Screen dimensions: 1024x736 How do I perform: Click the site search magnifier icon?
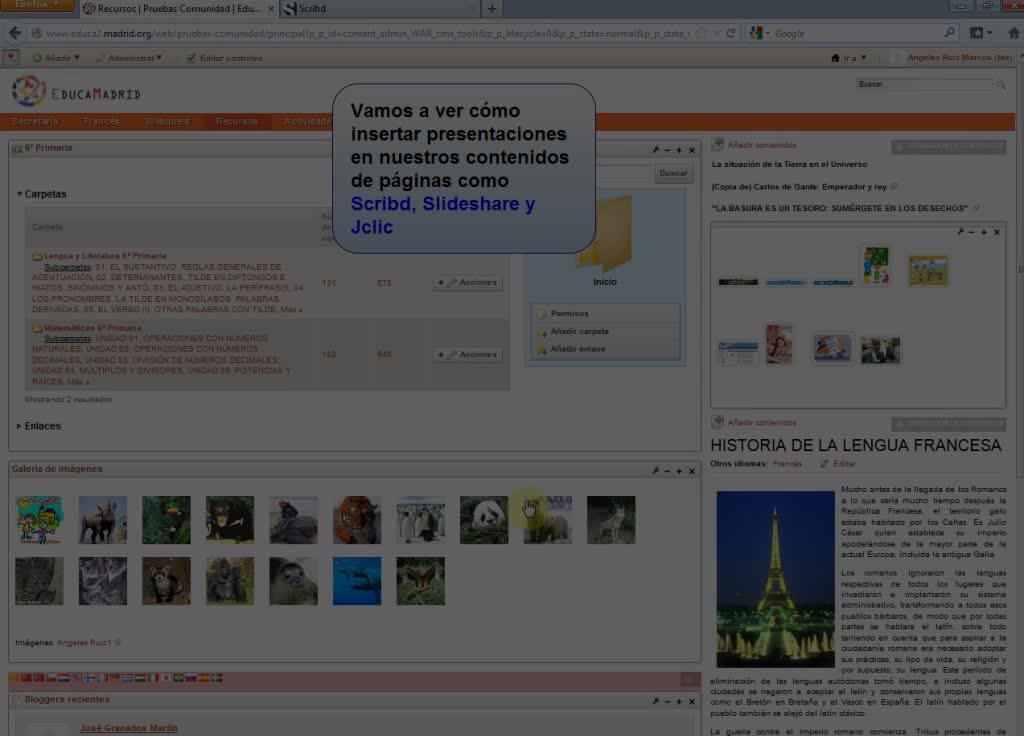[1001, 84]
